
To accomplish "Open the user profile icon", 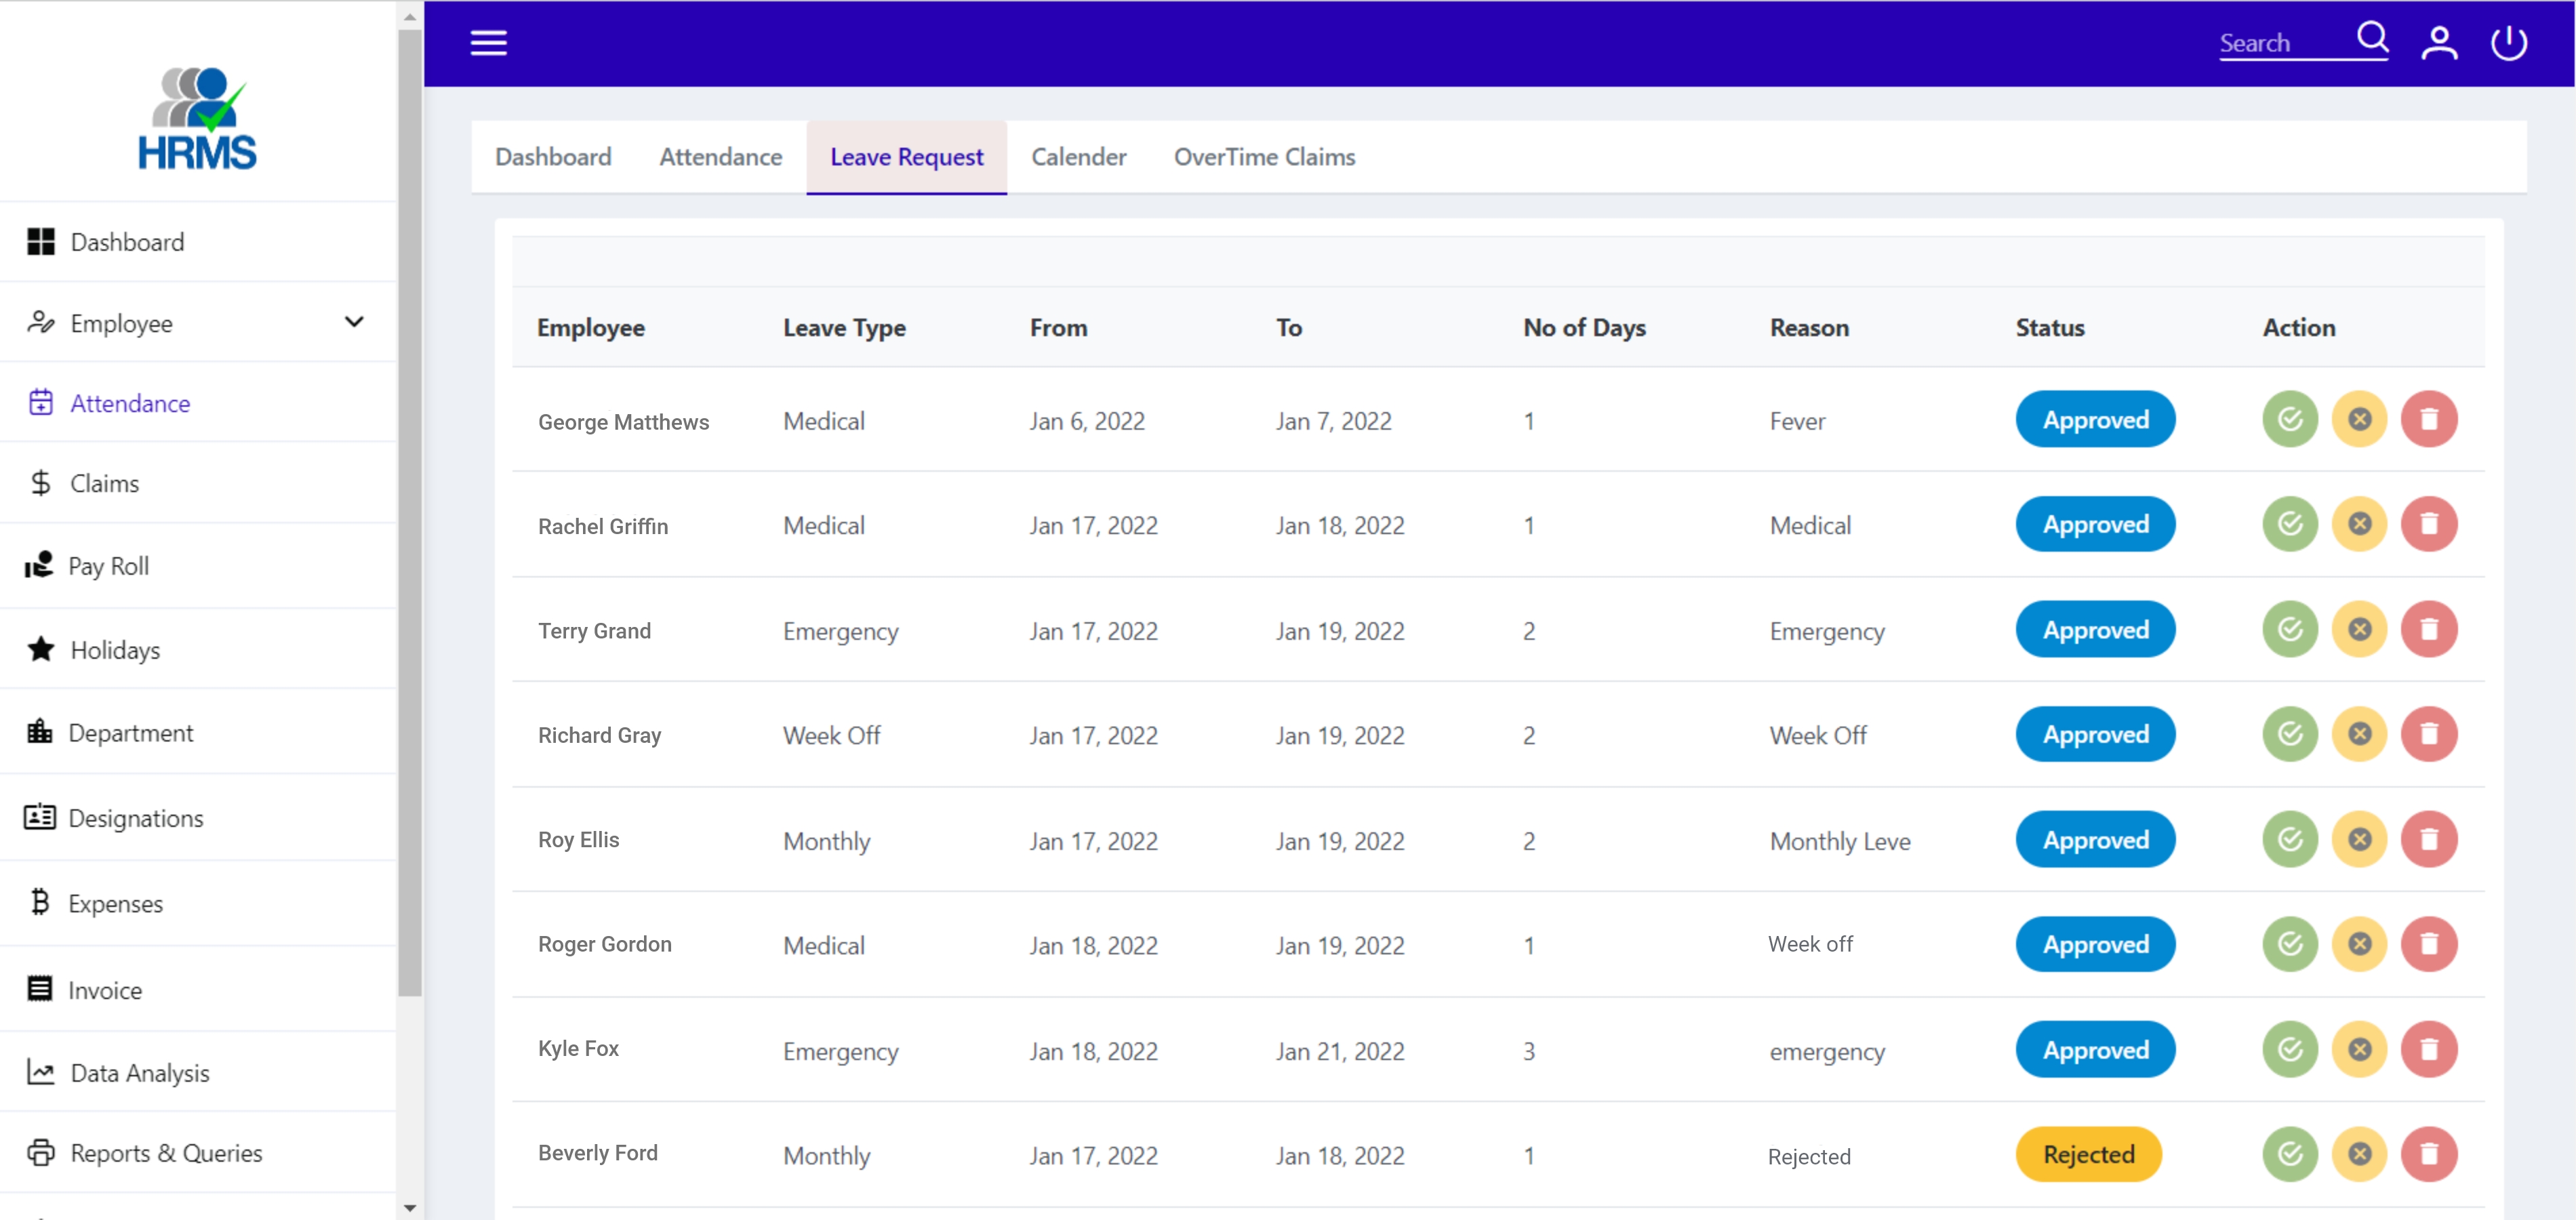I will click(x=2439, y=43).
